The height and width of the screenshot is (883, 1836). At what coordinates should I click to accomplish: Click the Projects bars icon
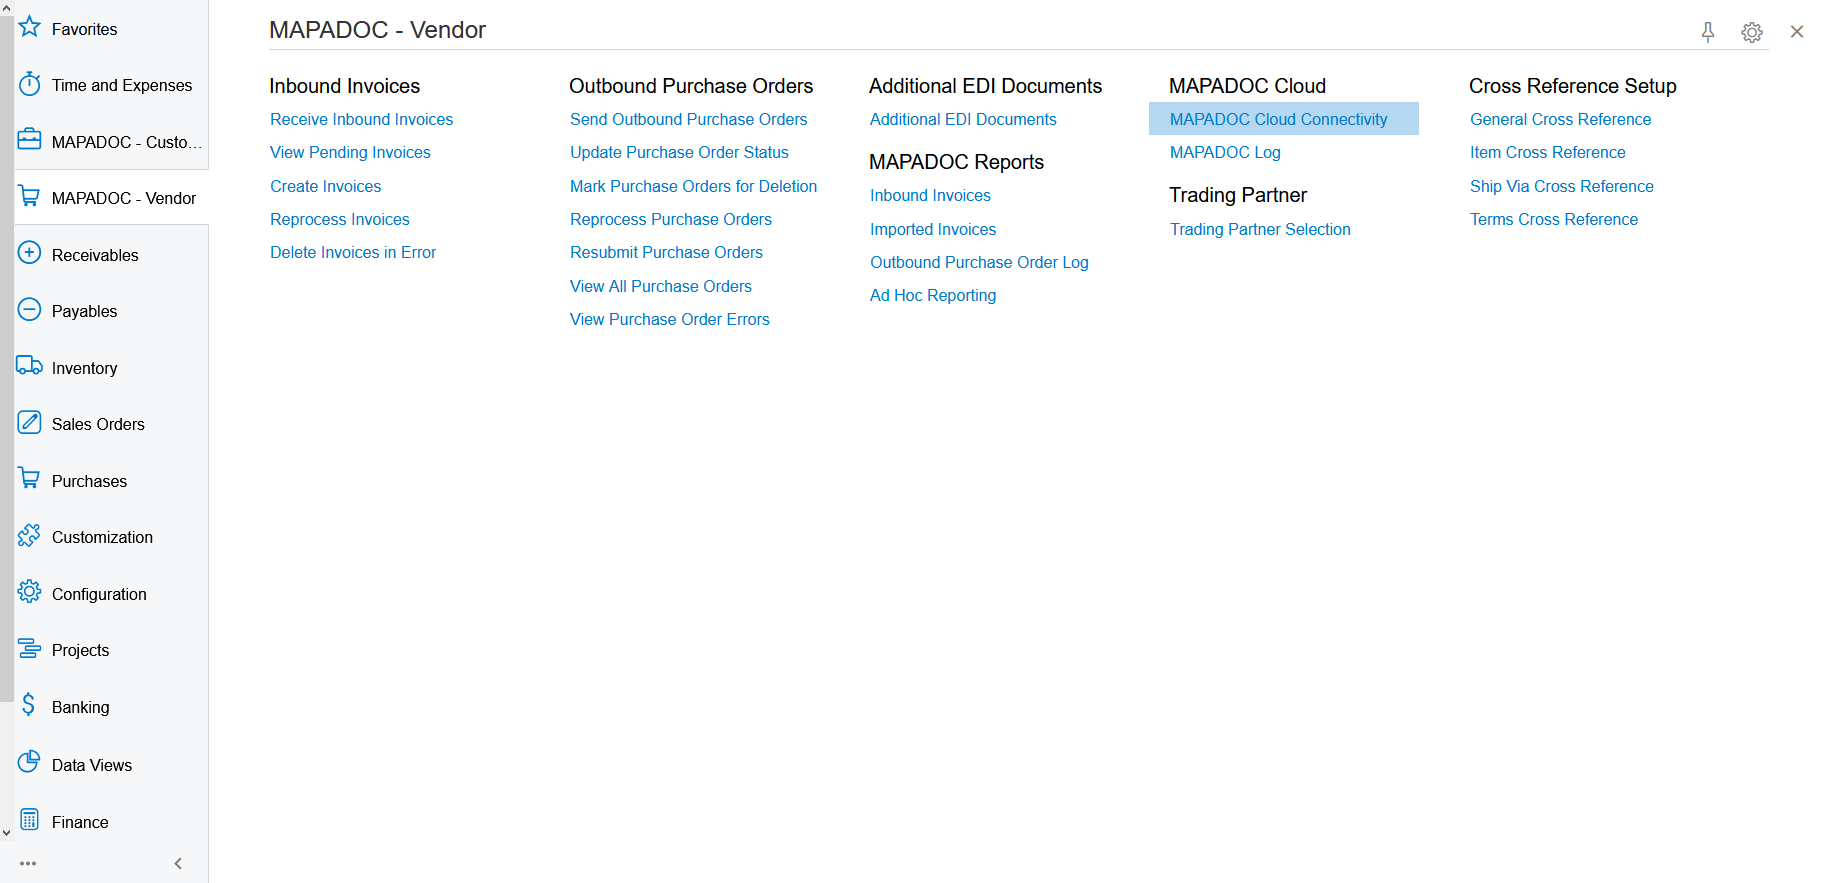[30, 649]
